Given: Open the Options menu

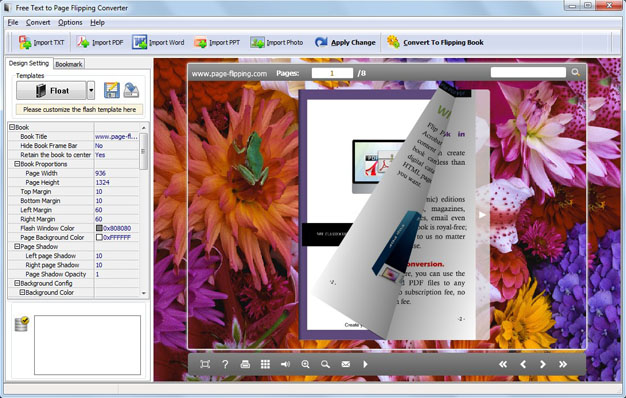Looking at the screenshot, I should 70,22.
